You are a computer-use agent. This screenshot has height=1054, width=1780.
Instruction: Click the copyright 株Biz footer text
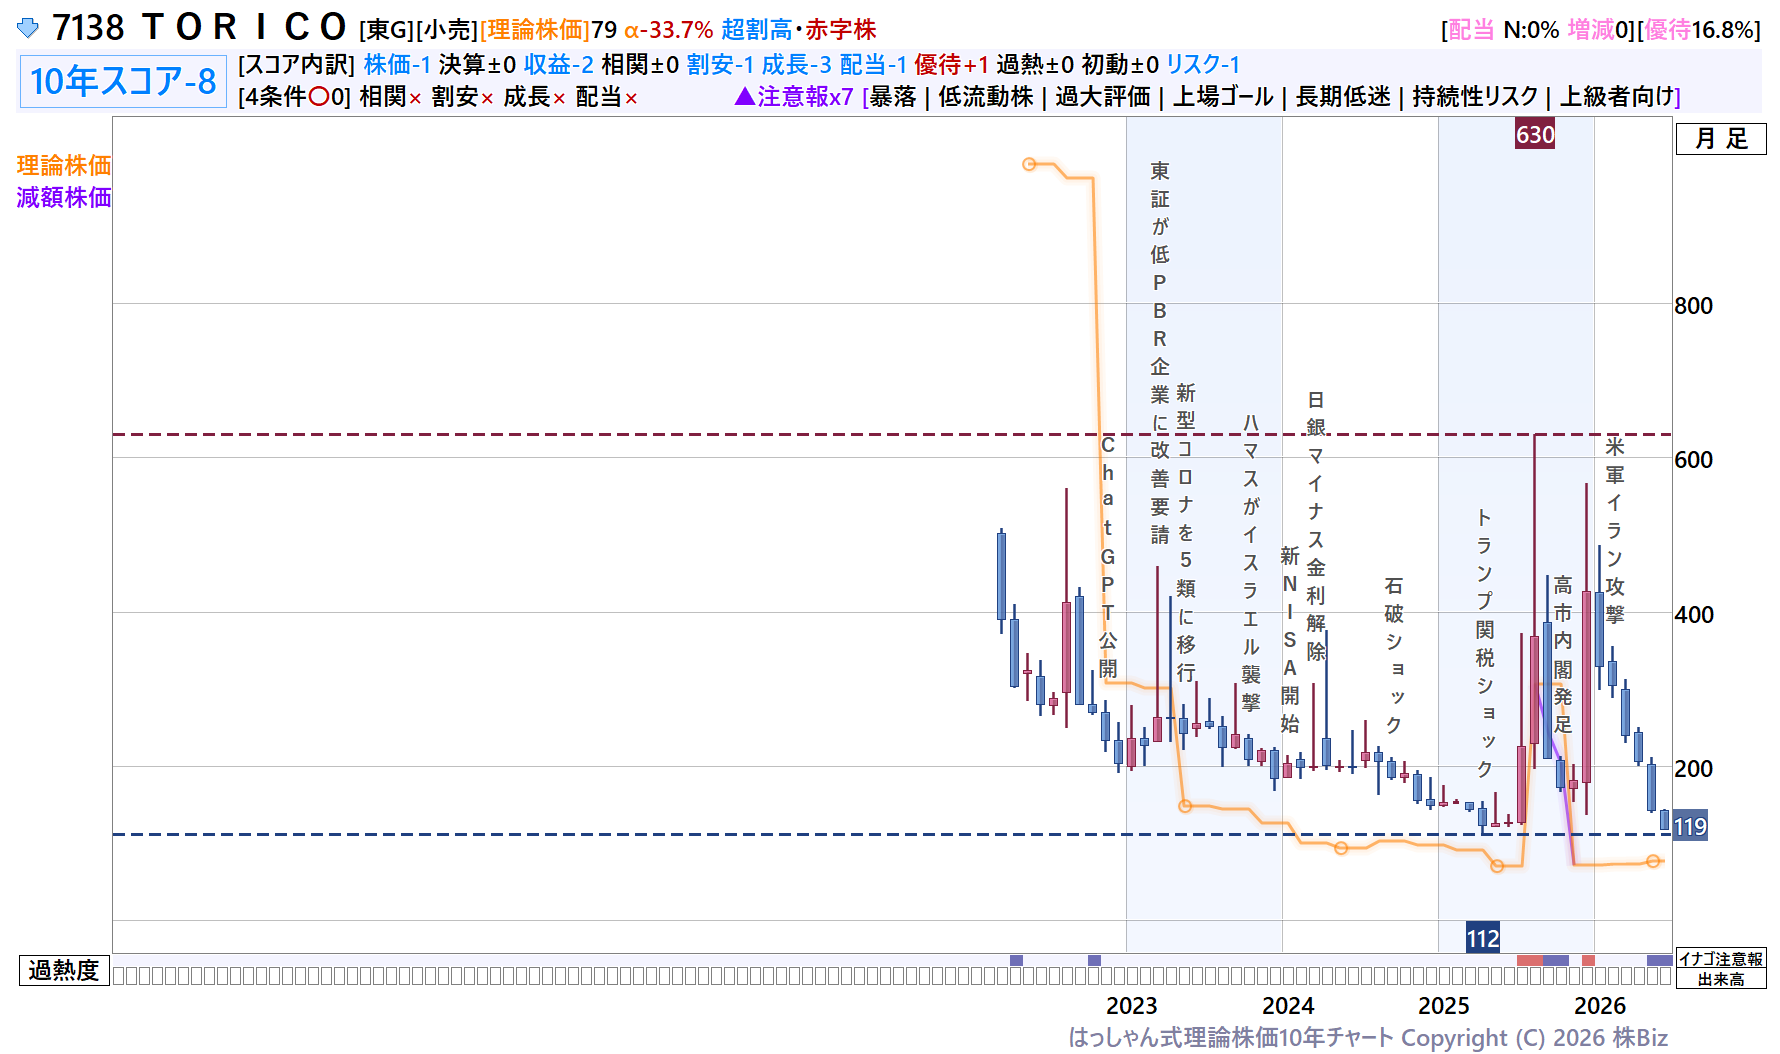(x=1368, y=1038)
